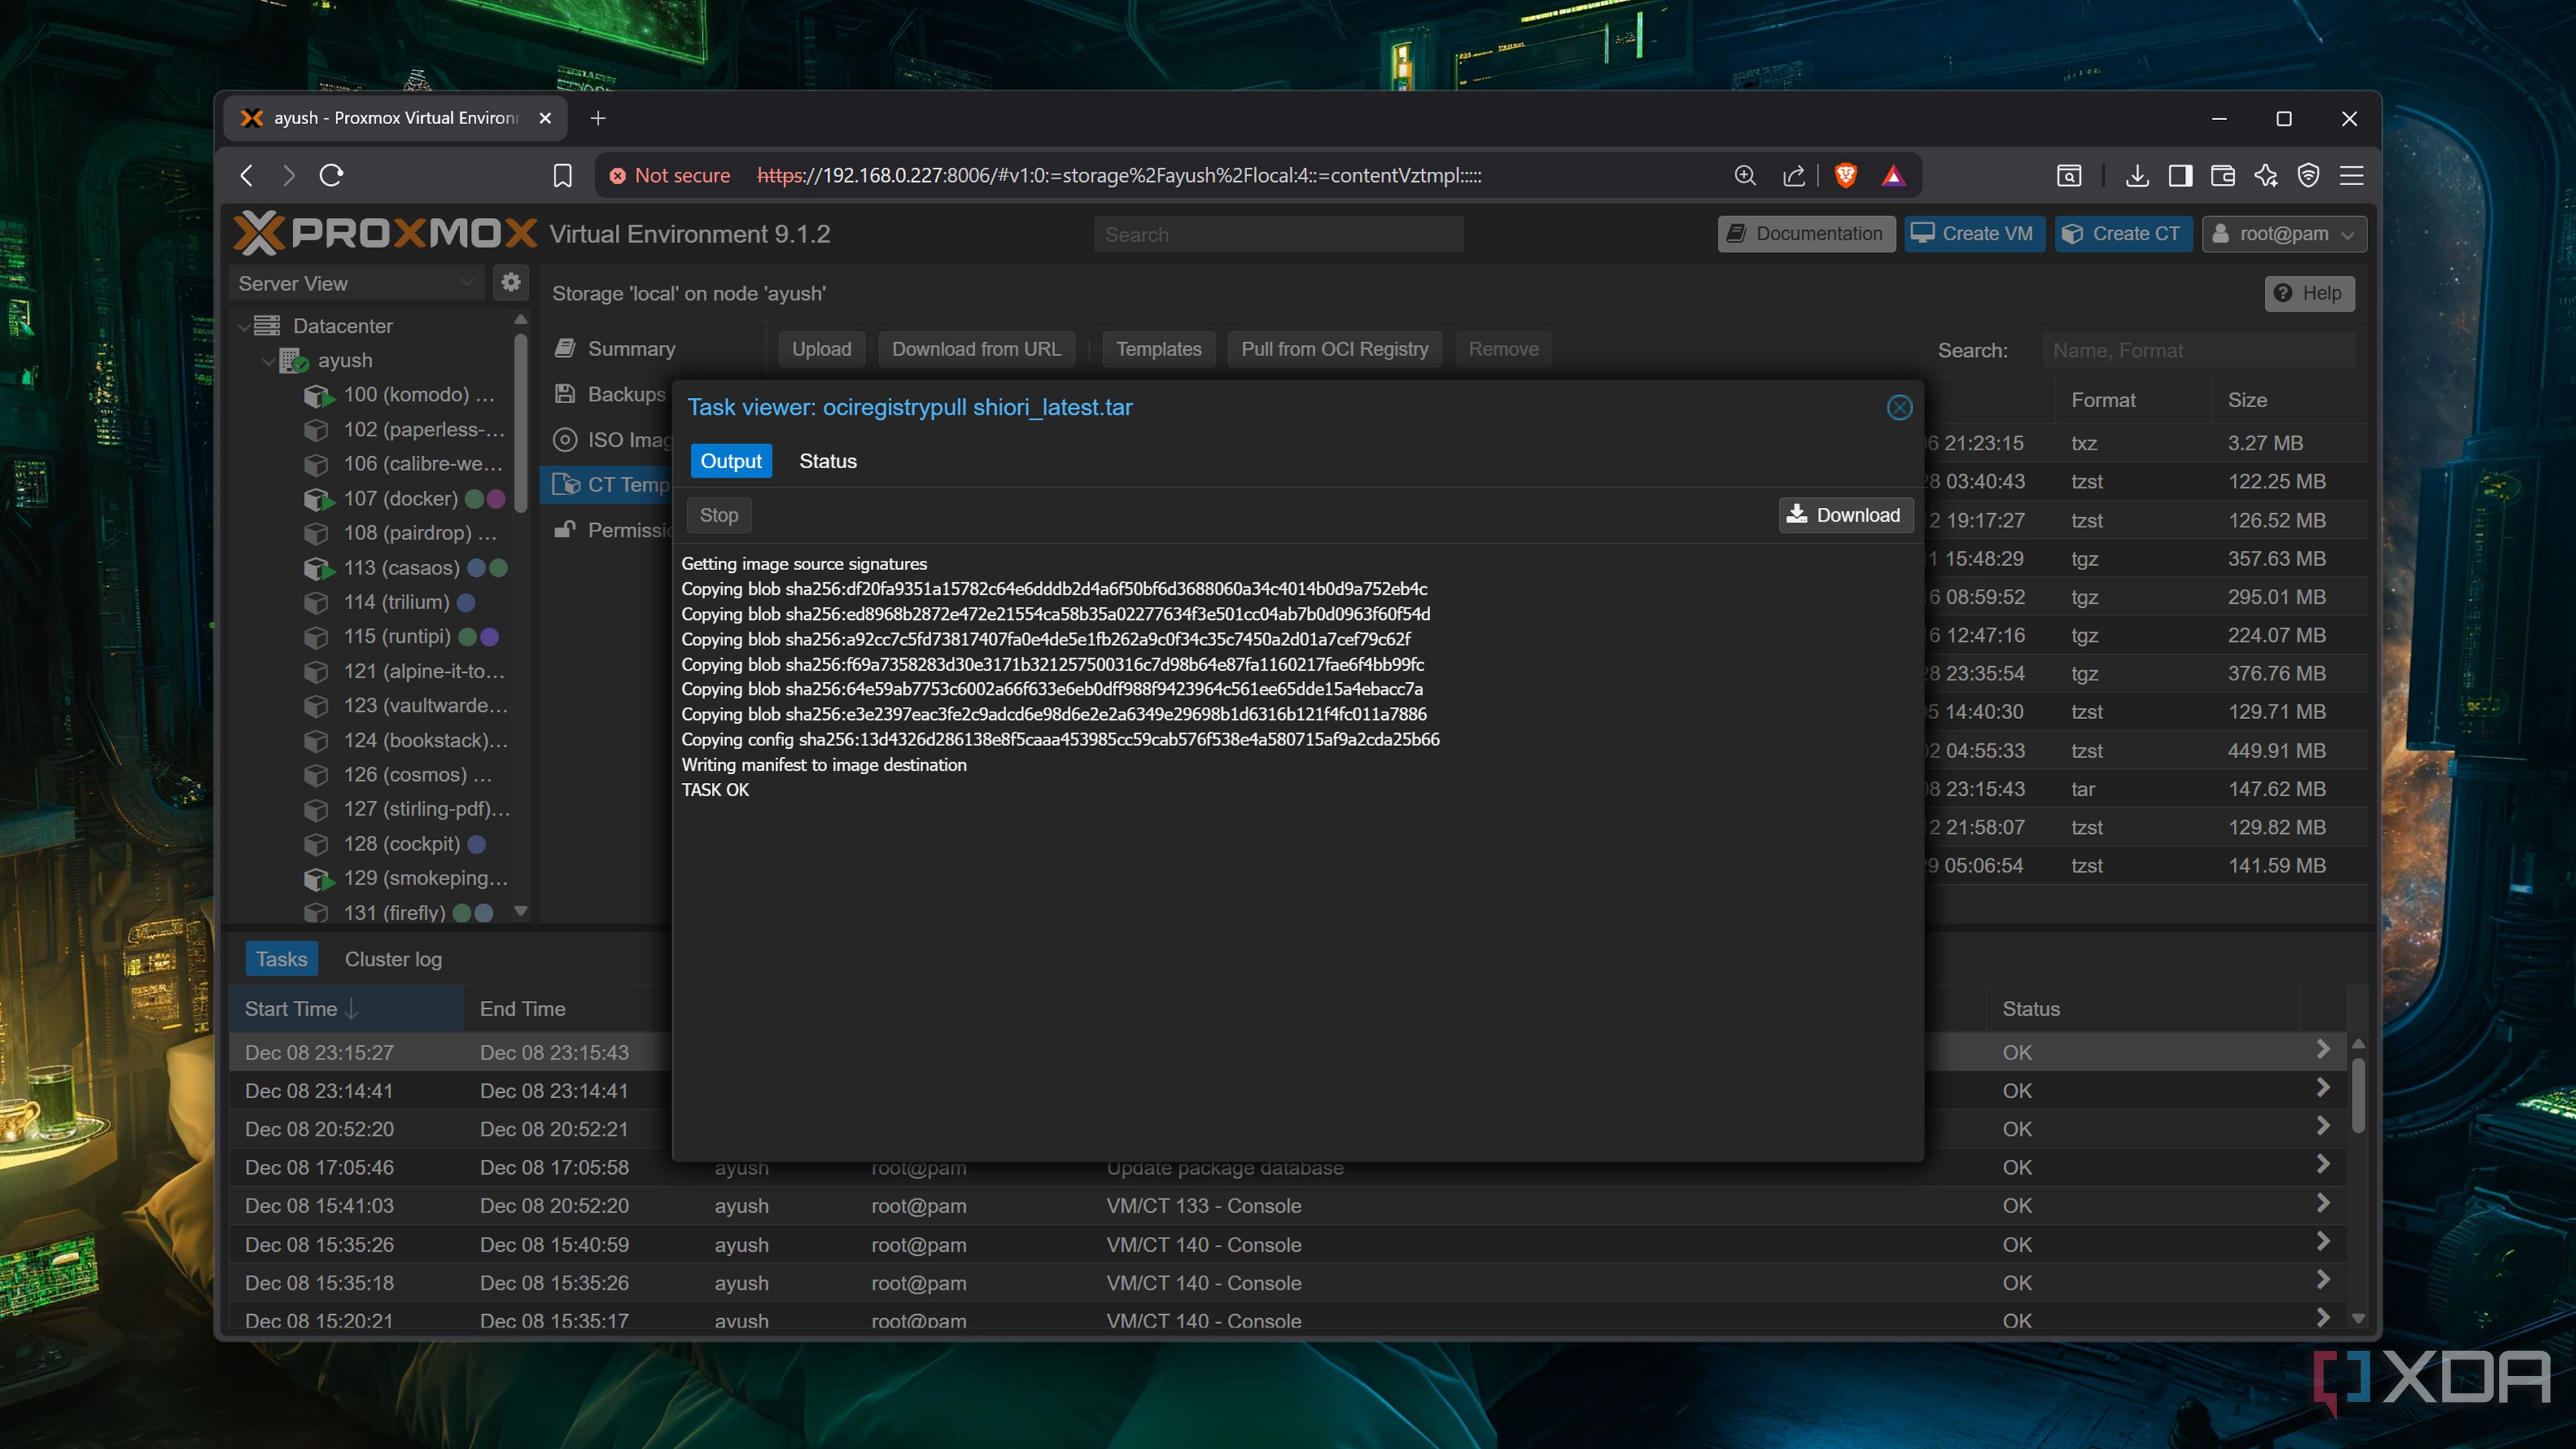Click the Upload button

tap(821, 349)
